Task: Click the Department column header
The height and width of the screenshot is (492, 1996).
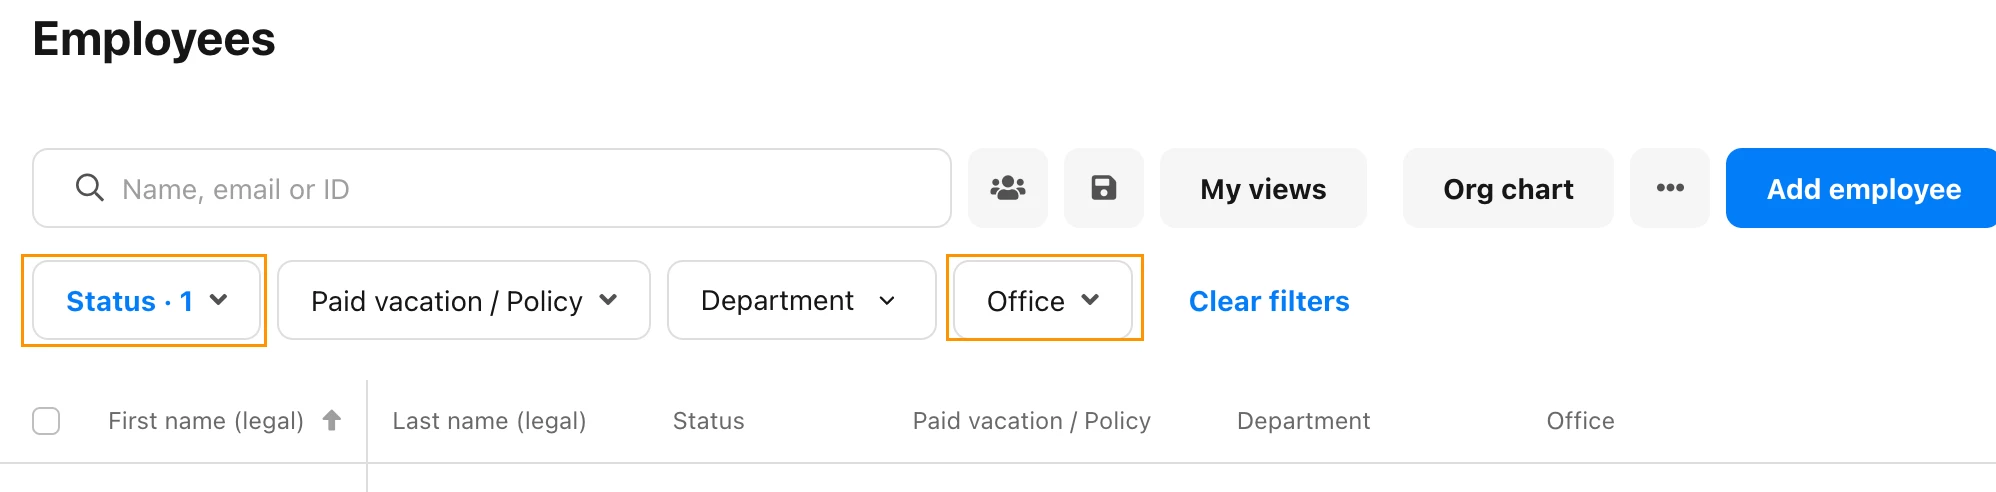Action: tap(1303, 421)
